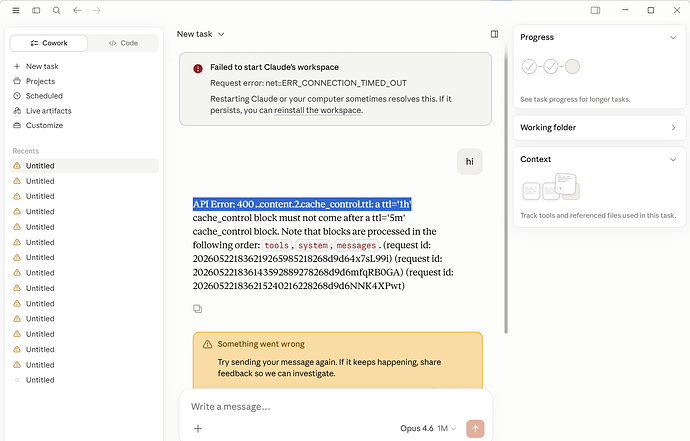Copy the API error message via copy icon
This screenshot has width=690, height=441.
(198, 309)
